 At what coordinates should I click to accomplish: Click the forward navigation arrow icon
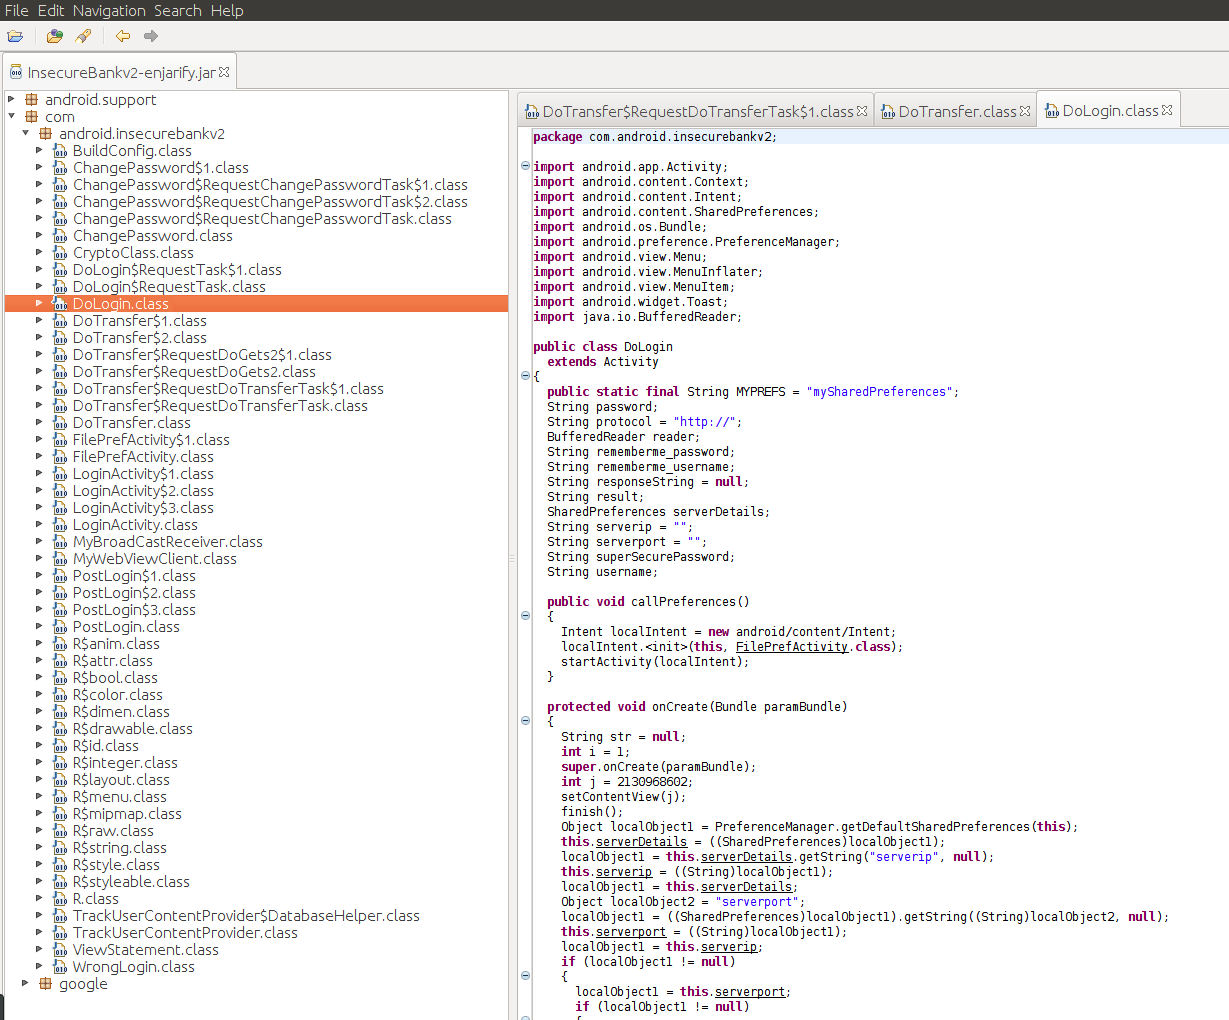tap(149, 35)
